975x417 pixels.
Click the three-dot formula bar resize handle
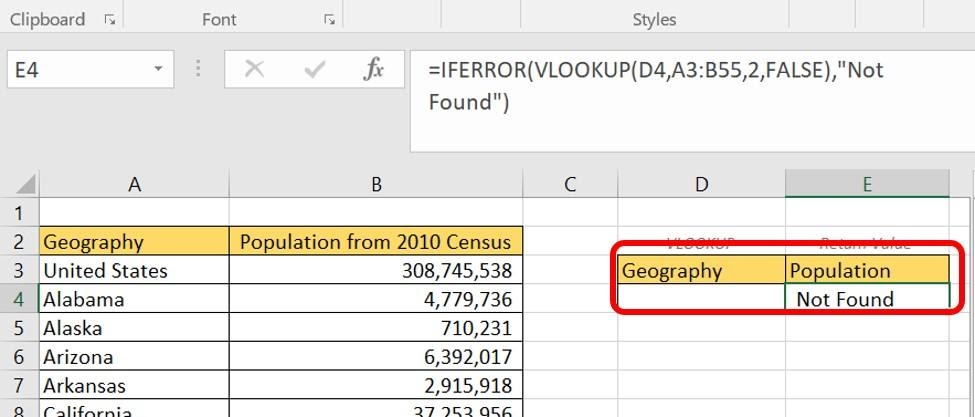pos(198,70)
